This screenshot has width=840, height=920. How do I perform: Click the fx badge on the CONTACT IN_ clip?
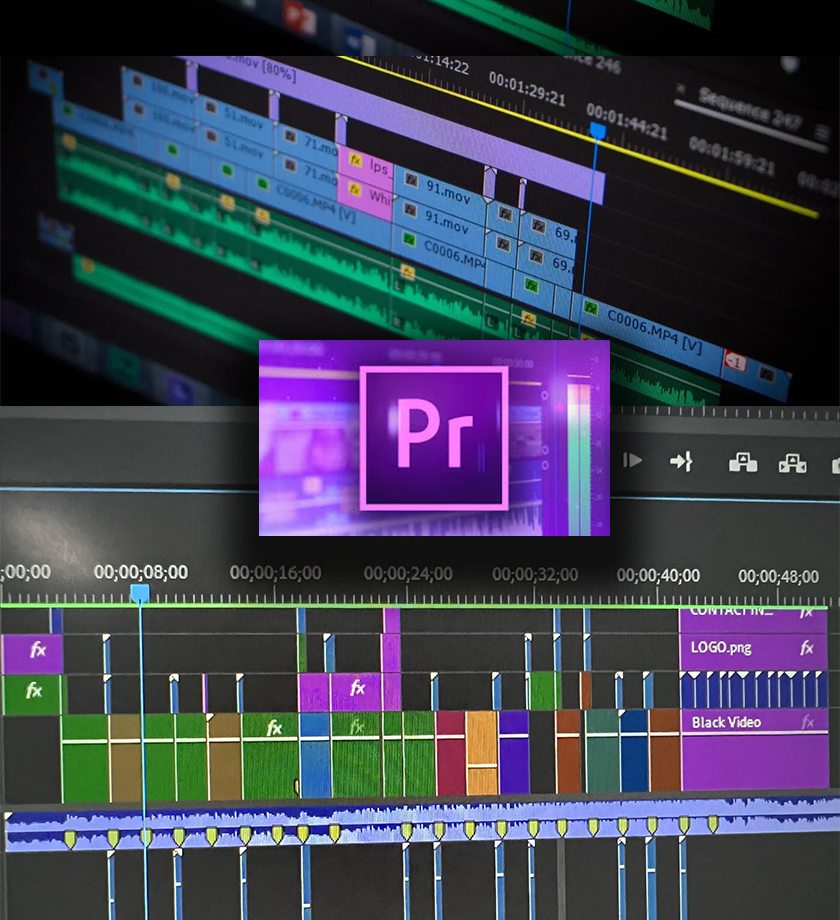[x=807, y=613]
